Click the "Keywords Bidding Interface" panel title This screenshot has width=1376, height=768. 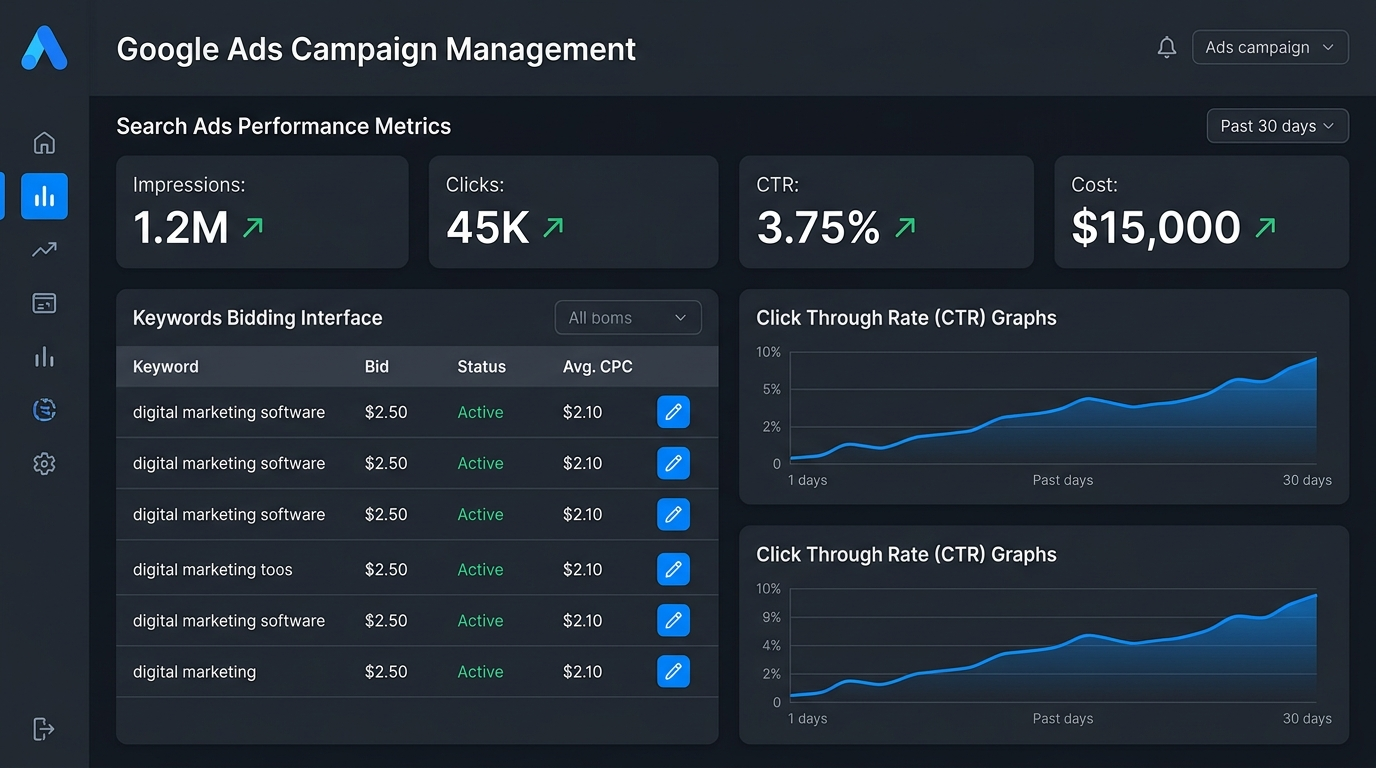pyautogui.click(x=258, y=318)
